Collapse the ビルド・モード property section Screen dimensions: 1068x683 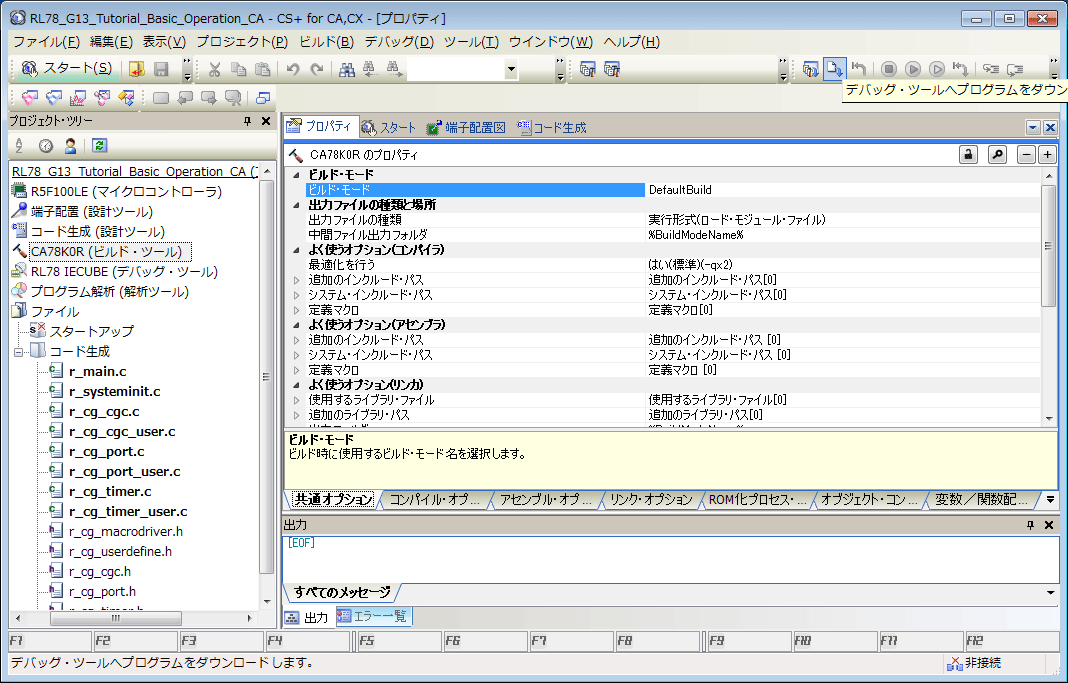(296, 175)
